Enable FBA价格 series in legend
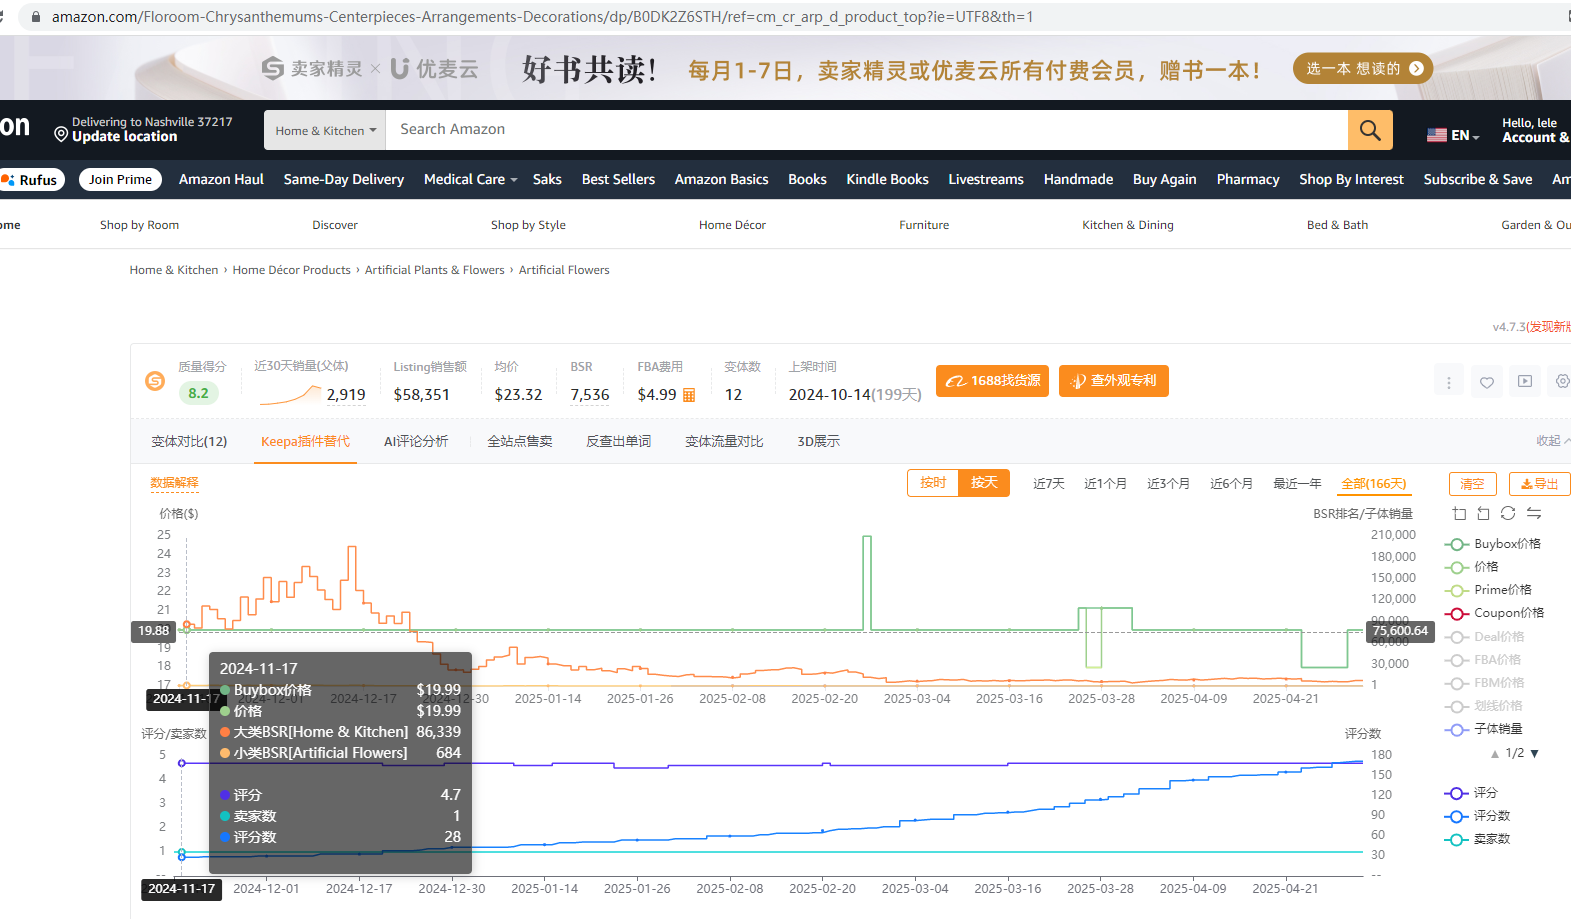This screenshot has height=919, width=1571. (x=1483, y=660)
